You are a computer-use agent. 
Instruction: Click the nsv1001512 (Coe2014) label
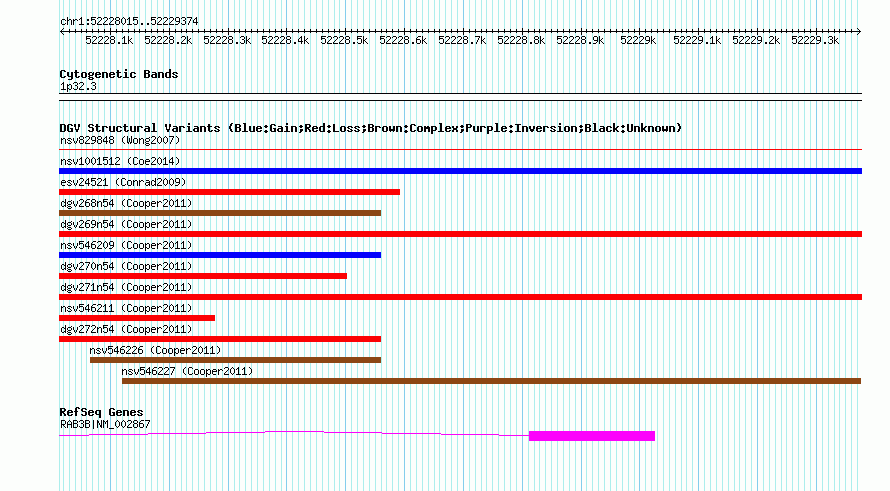(120, 161)
